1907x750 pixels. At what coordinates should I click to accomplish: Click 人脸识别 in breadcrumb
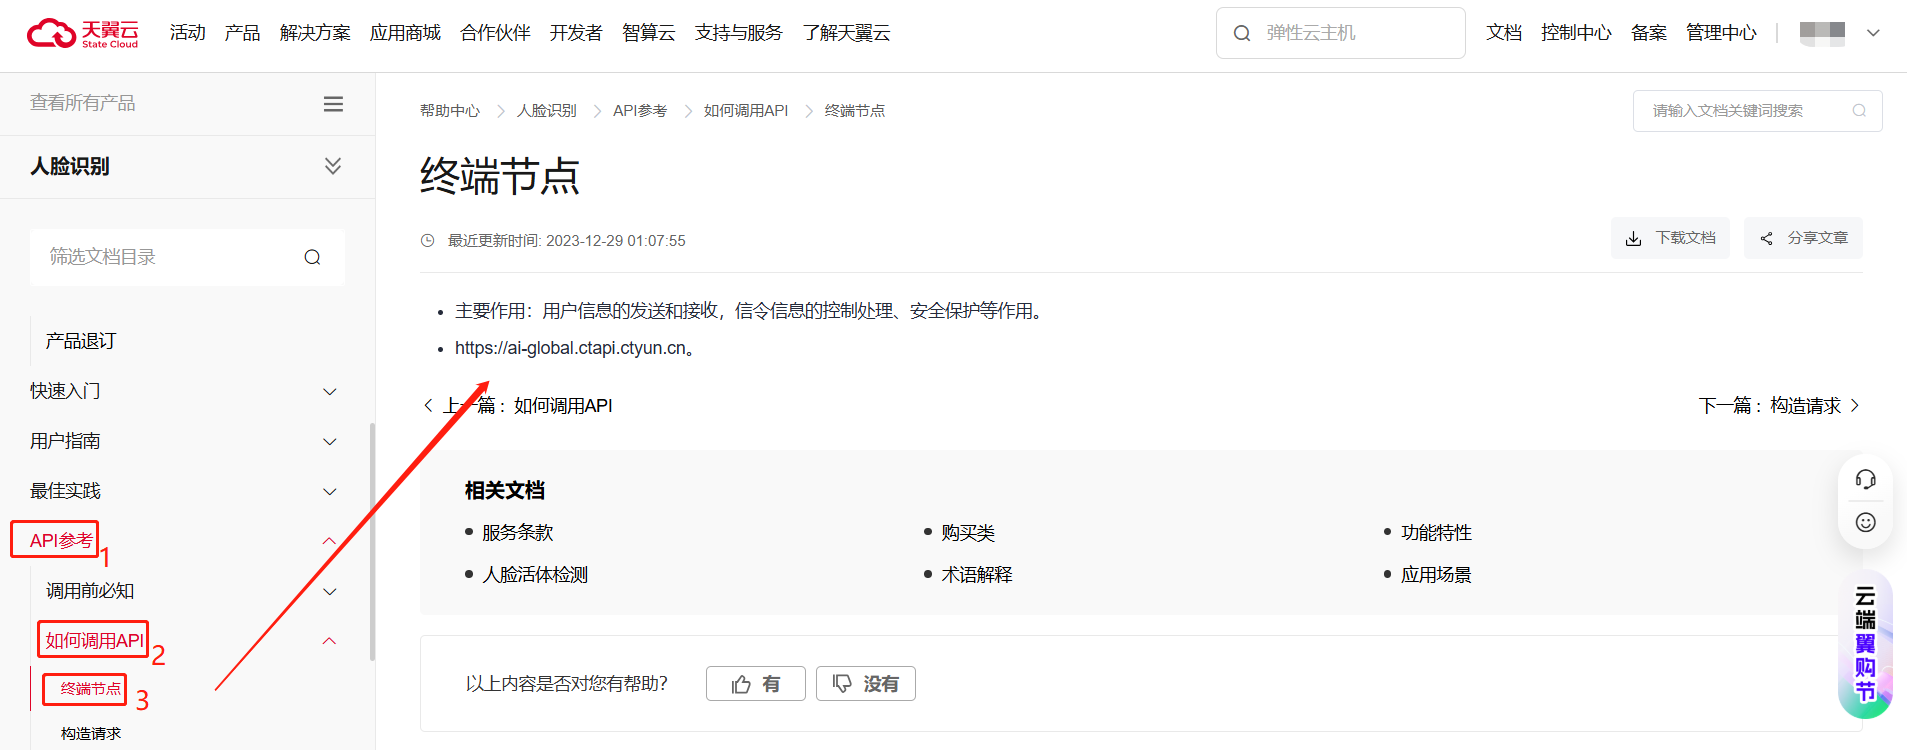(x=547, y=111)
